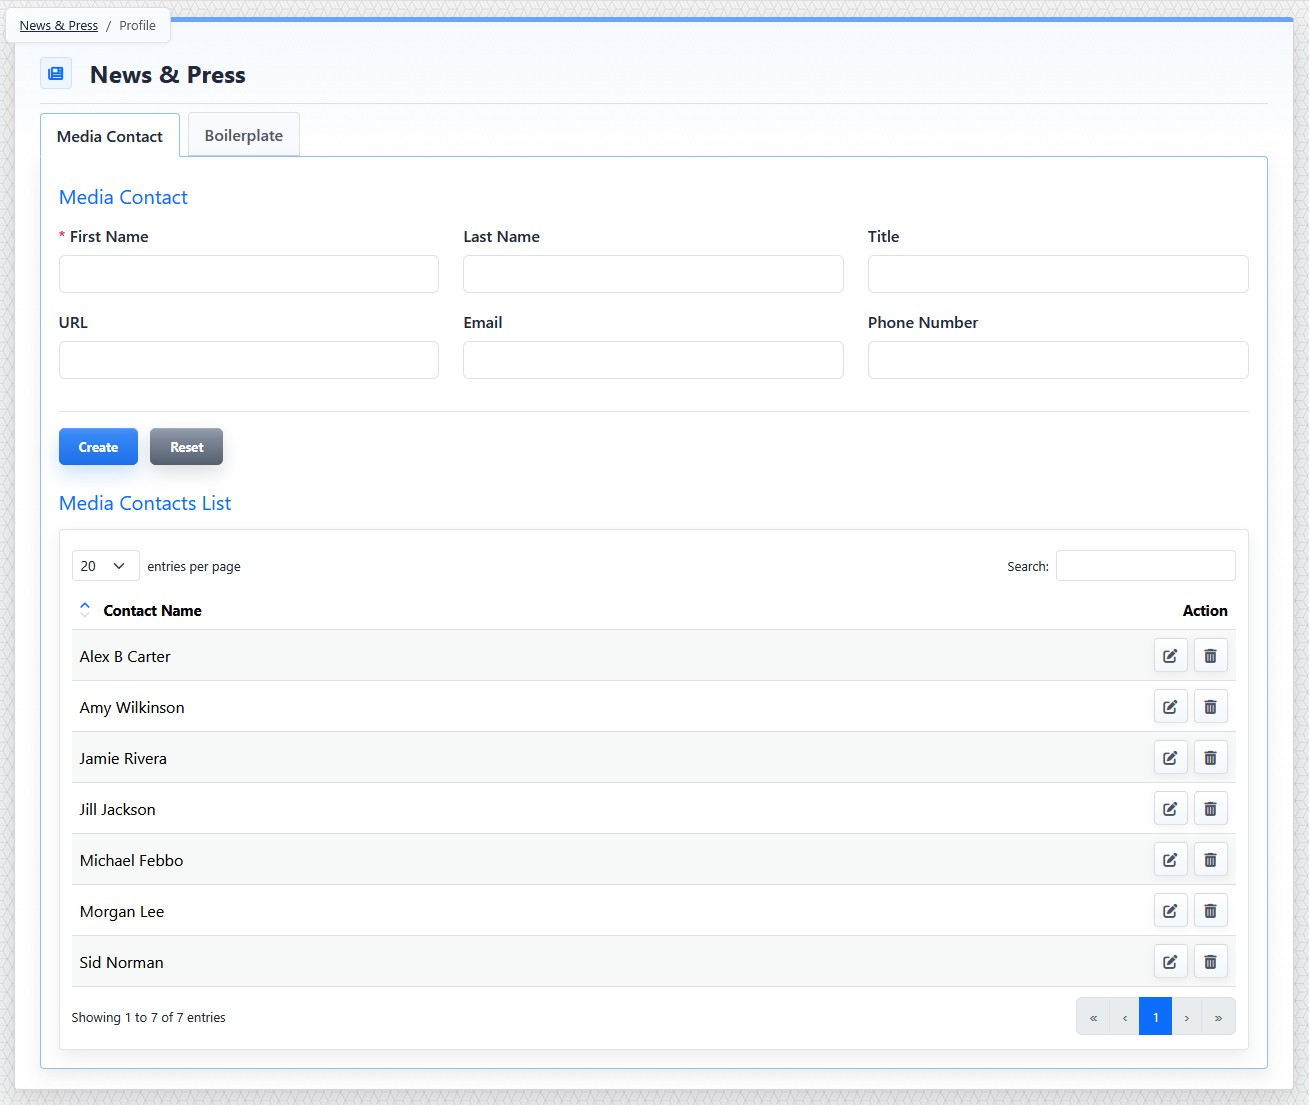
Task: Focus the Last Name input field
Action: click(x=653, y=274)
